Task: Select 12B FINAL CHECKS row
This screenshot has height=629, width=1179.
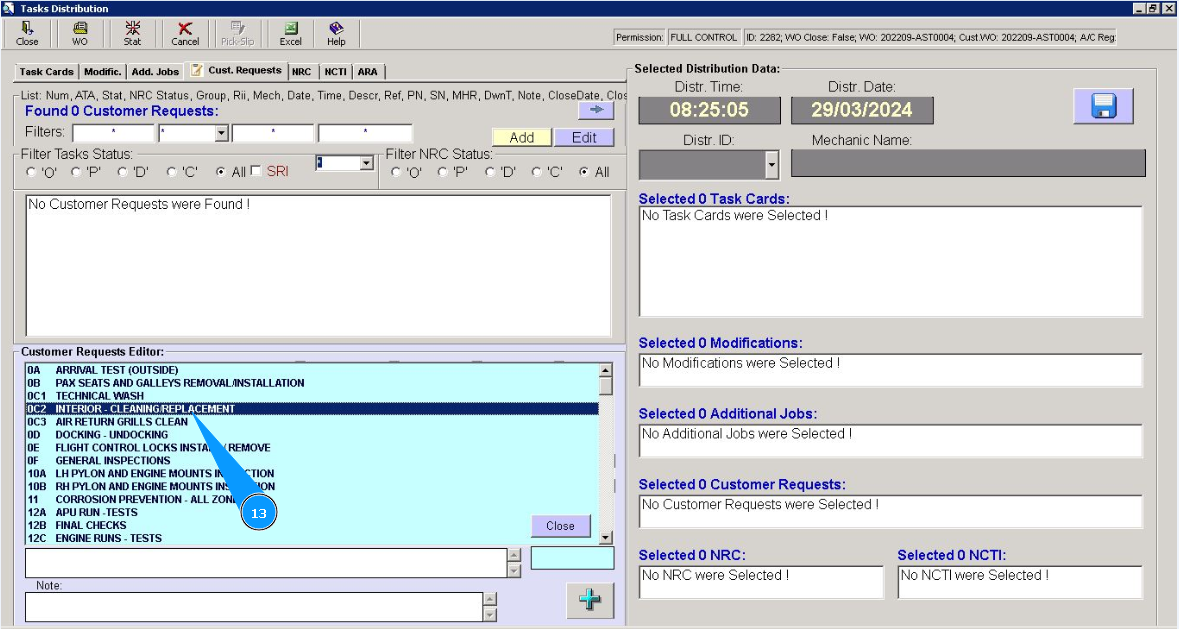Action: click(x=312, y=525)
